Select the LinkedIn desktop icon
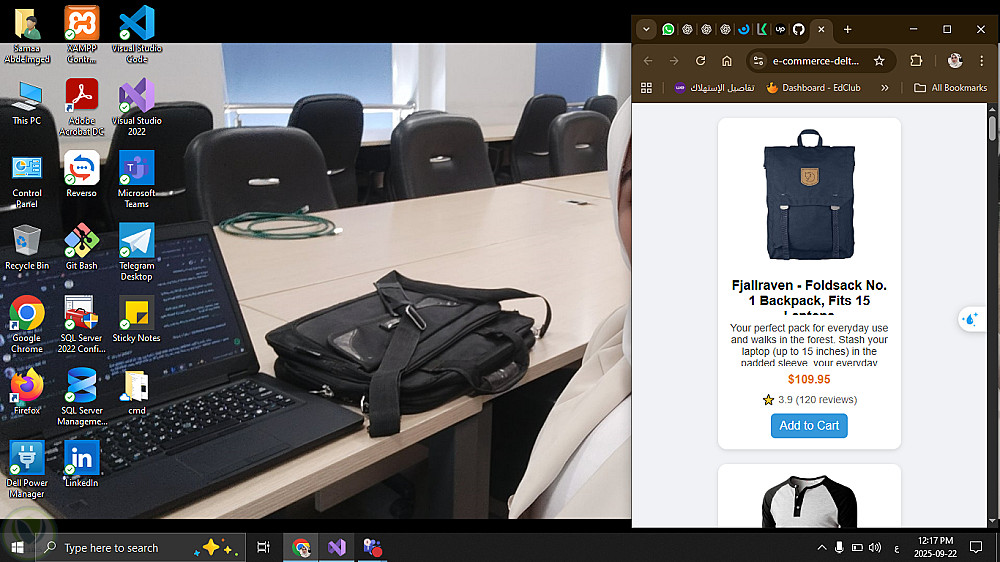1000x562 pixels. pos(82,464)
